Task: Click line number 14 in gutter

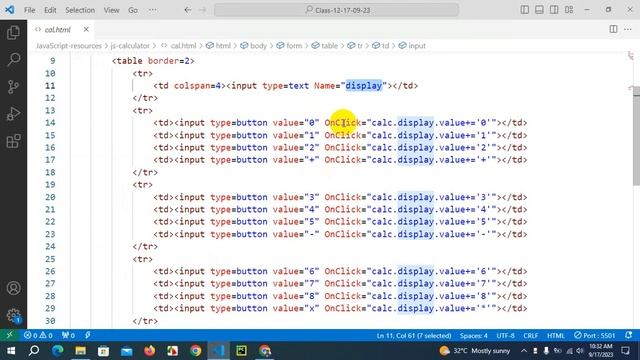Action: tap(50, 123)
